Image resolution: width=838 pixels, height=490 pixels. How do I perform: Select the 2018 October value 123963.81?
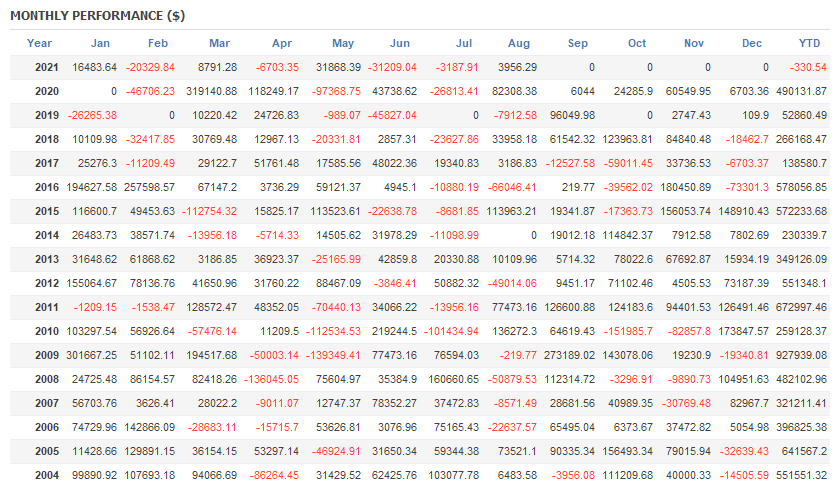pos(619,139)
